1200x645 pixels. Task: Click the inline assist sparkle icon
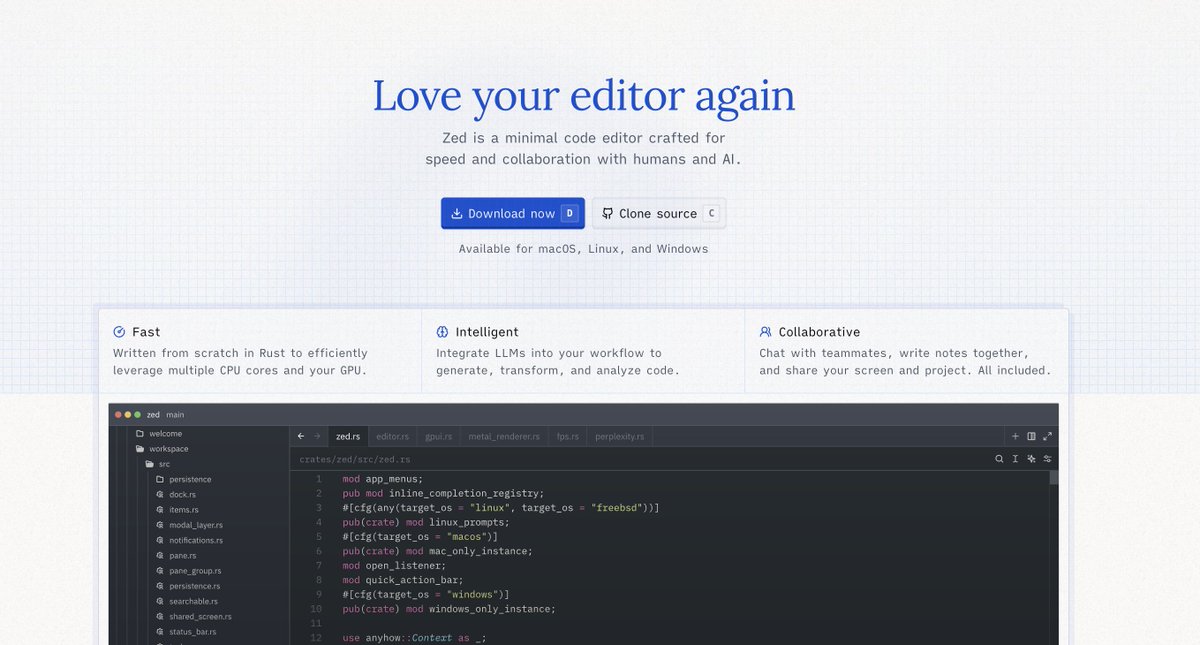pos(1031,459)
